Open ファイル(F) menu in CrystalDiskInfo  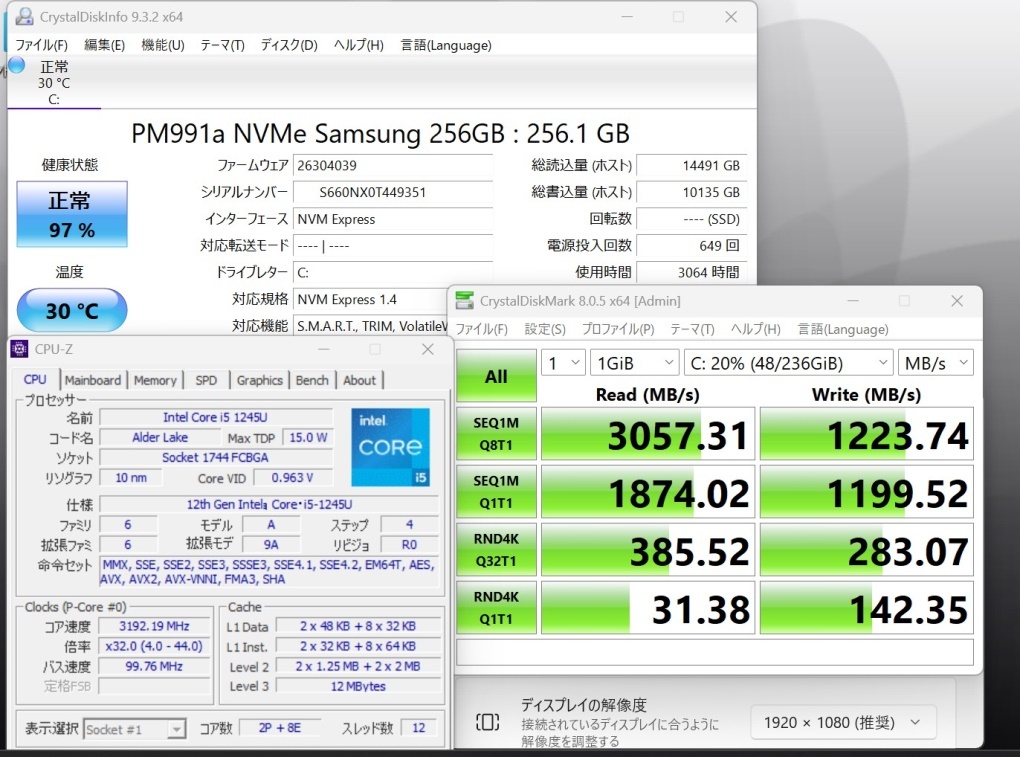[42, 45]
